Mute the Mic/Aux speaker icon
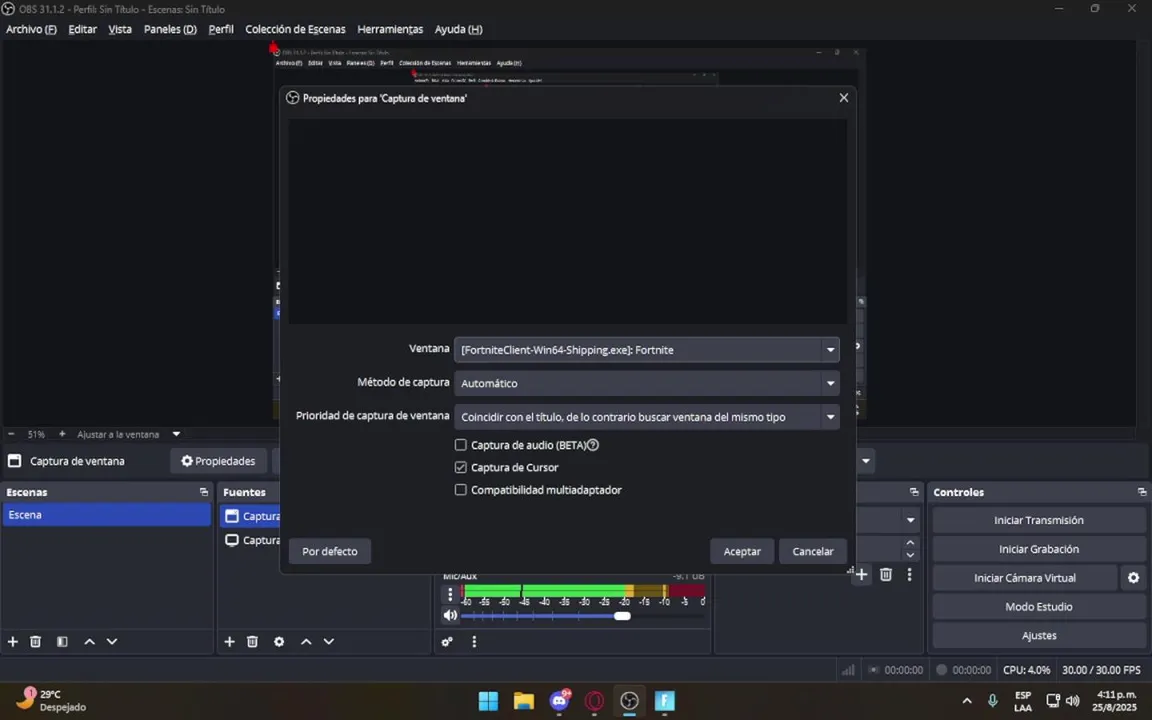Image resolution: width=1152 pixels, height=720 pixels. click(x=450, y=616)
